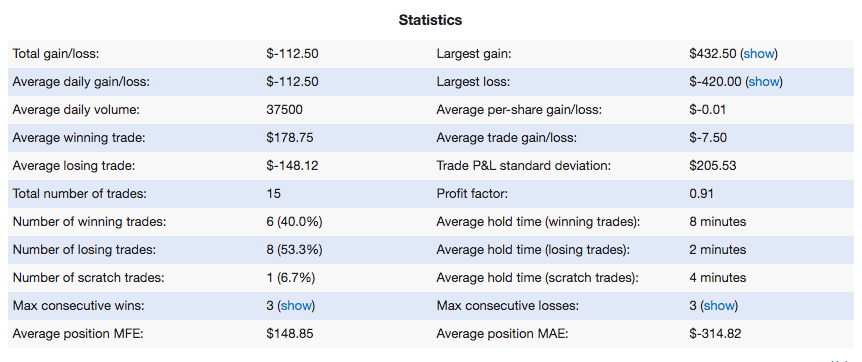This screenshot has width=862, height=362.
Task: Open the show link beside Largest gain
Action: 759,54
